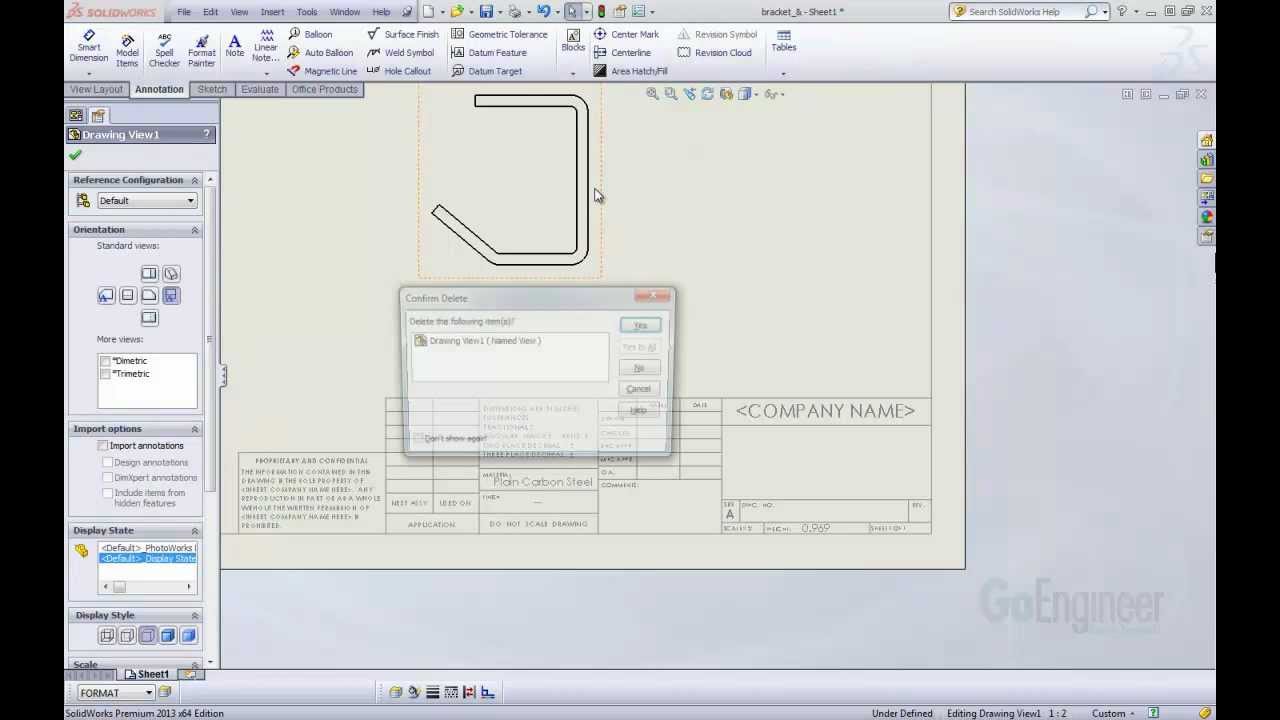The height and width of the screenshot is (720, 1280).
Task: Click the Rebuild traffic light icon
Action: [601, 11]
